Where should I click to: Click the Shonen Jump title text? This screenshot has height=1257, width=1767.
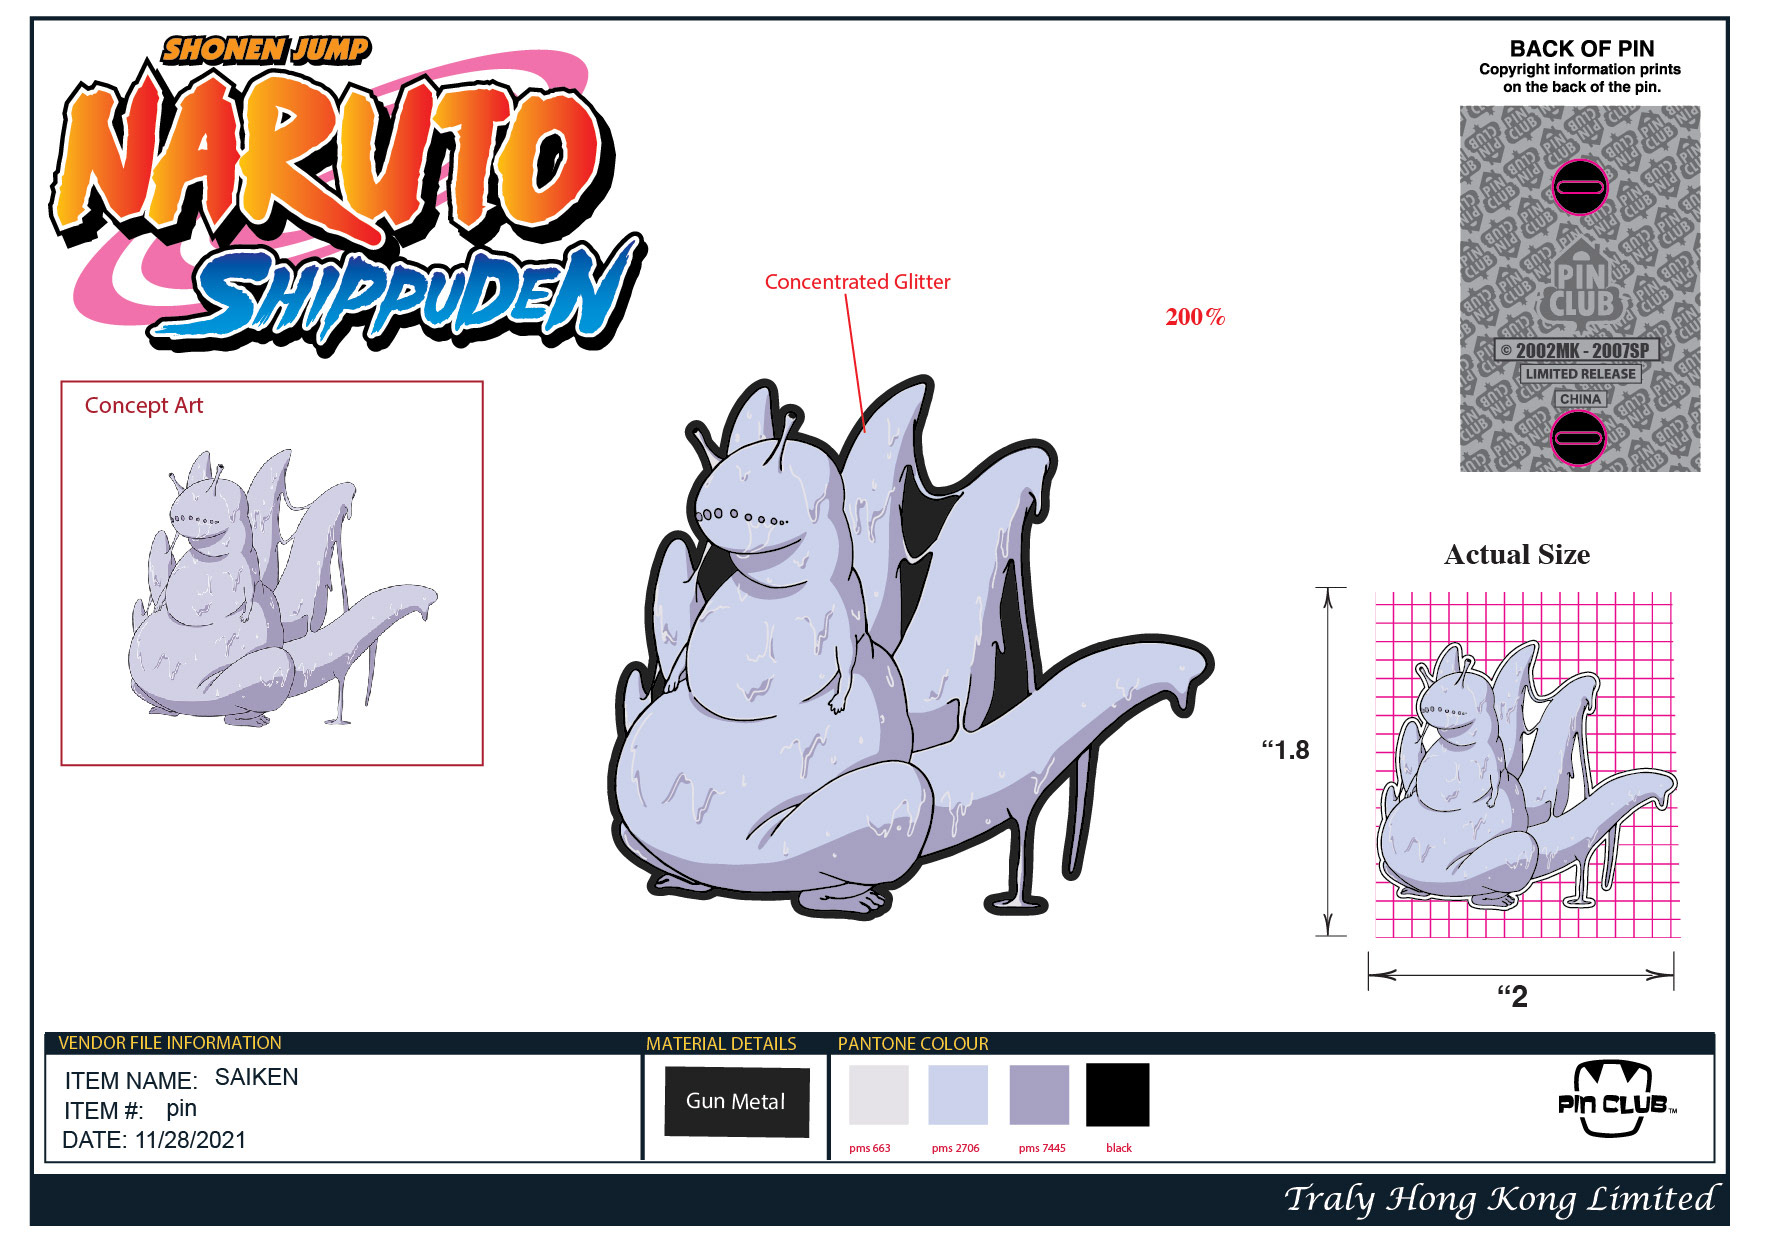(x=266, y=49)
